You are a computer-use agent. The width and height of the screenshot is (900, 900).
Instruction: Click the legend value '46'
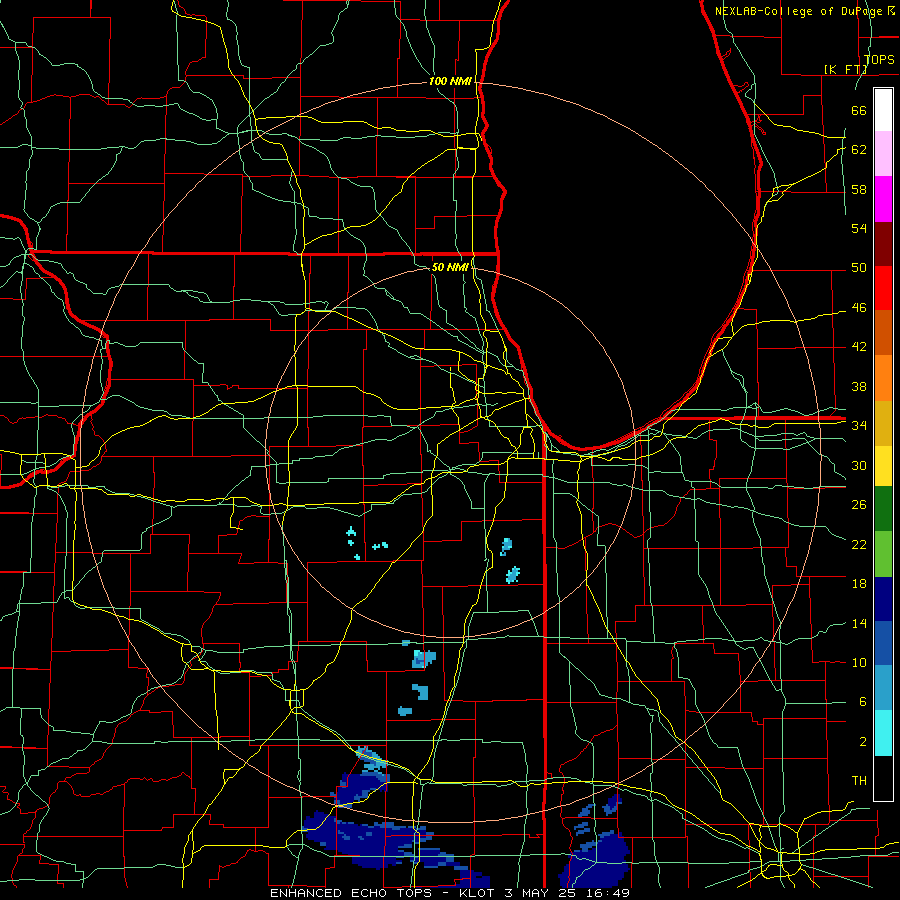859,308
